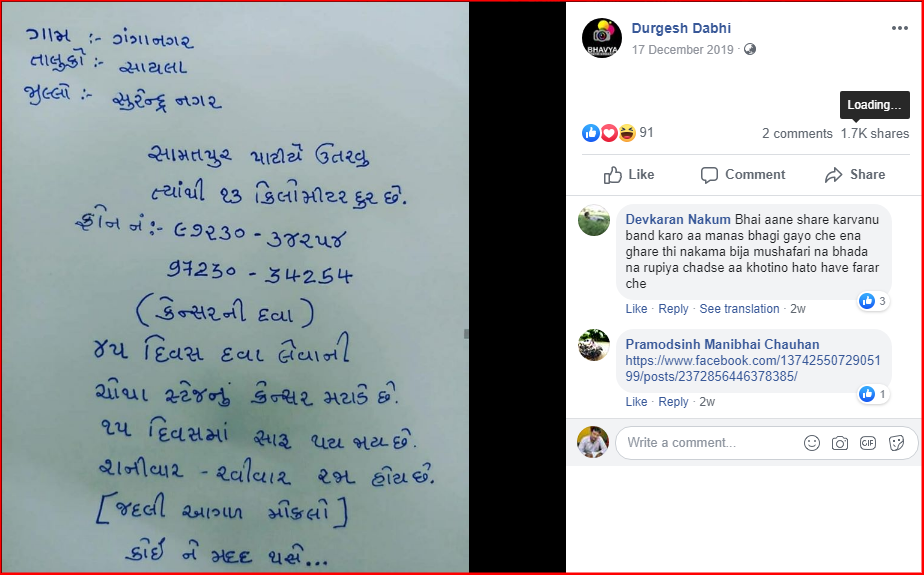
Task: Click the Comment button under the post
Action: pos(742,174)
